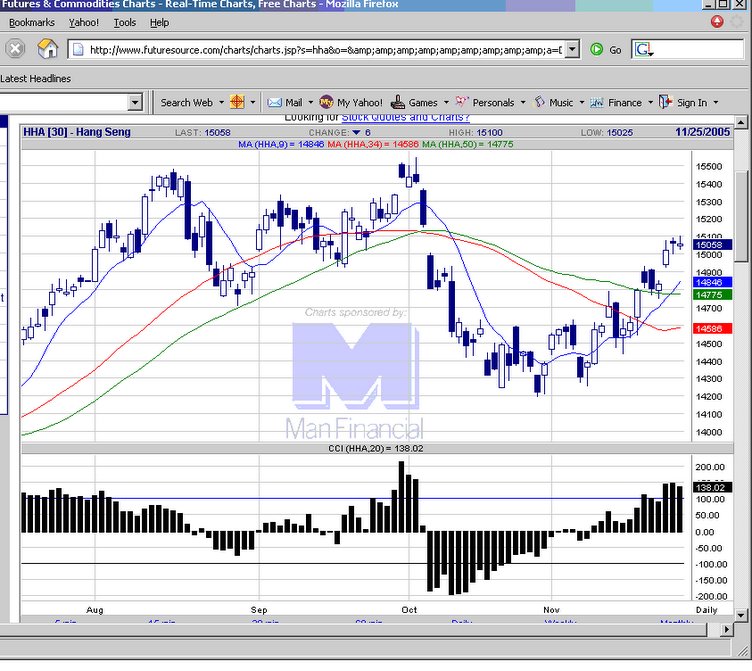Screen dimensions: 752x671
Task: Click the Yahoo toolbar orange target icon
Action: tap(237, 102)
